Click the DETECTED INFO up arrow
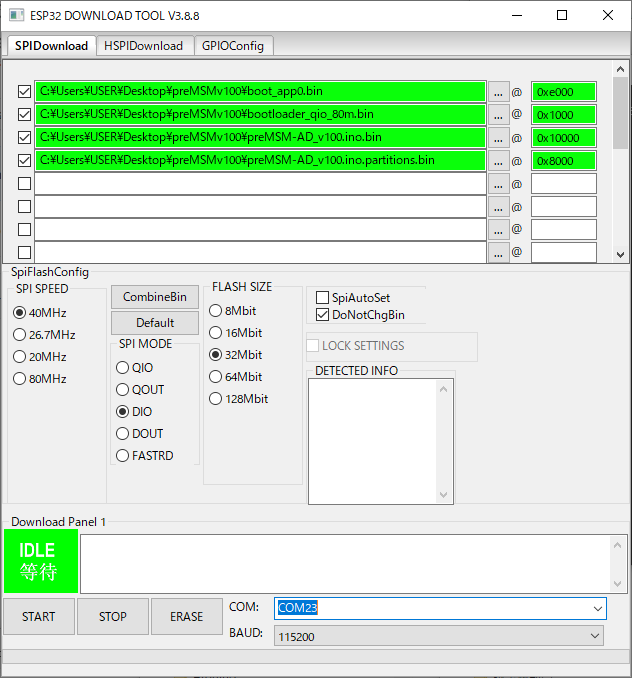This screenshot has width=632, height=678. click(x=444, y=389)
